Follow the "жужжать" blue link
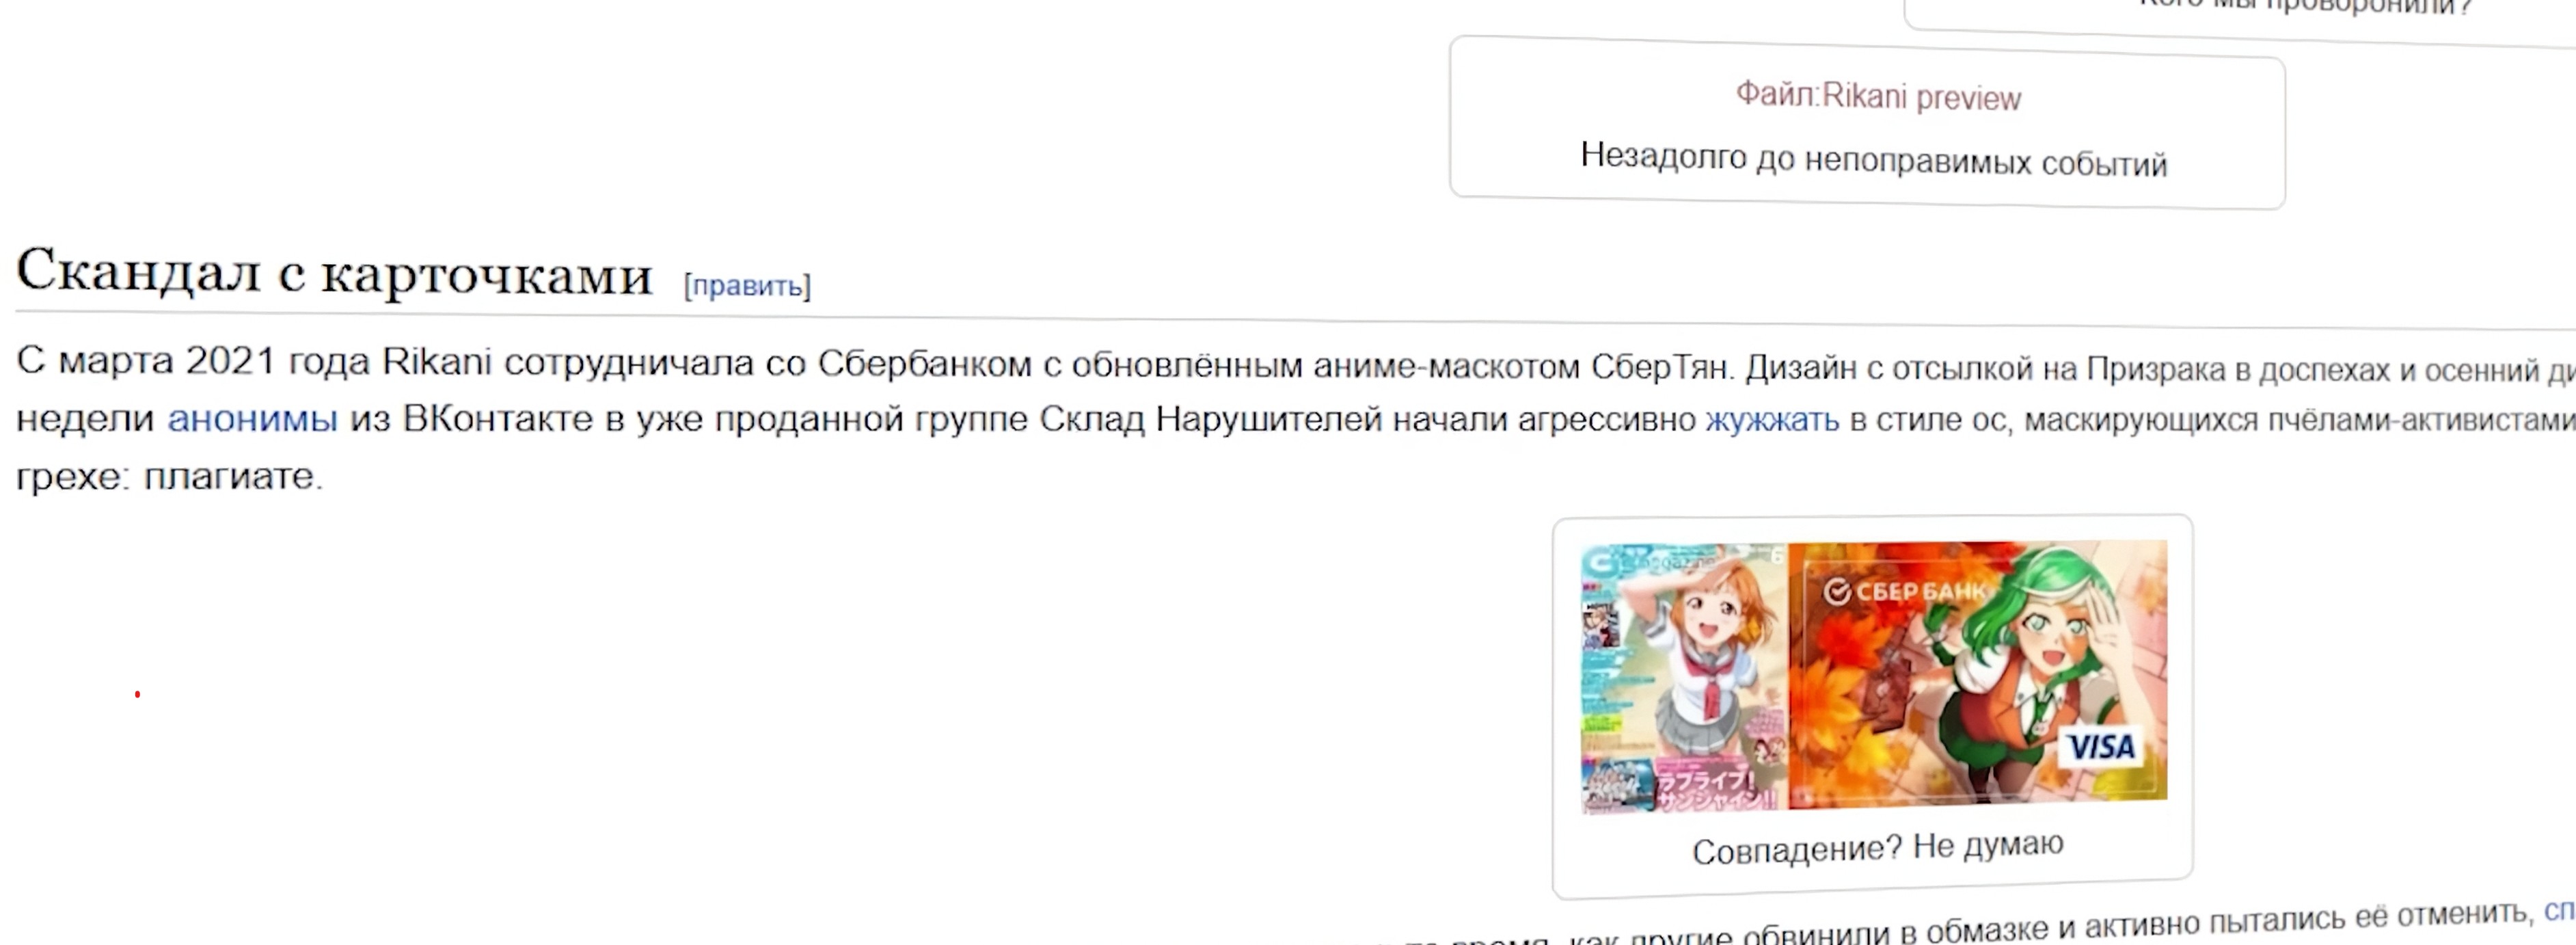This screenshot has height=945, width=2576. tap(1772, 420)
